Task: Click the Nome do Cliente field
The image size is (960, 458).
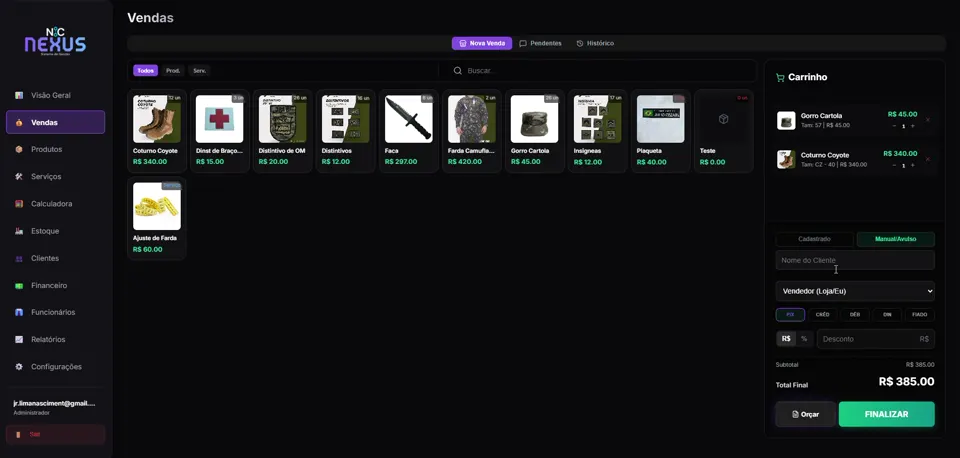Action: point(855,260)
